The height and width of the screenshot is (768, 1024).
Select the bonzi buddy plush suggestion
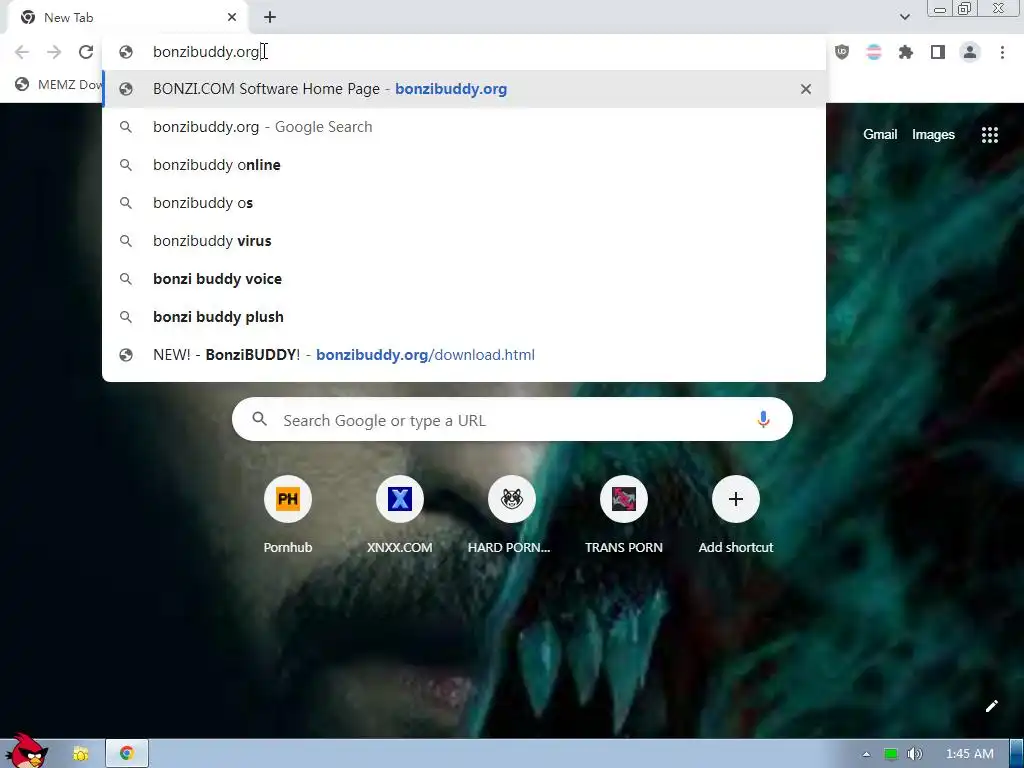coord(464,317)
